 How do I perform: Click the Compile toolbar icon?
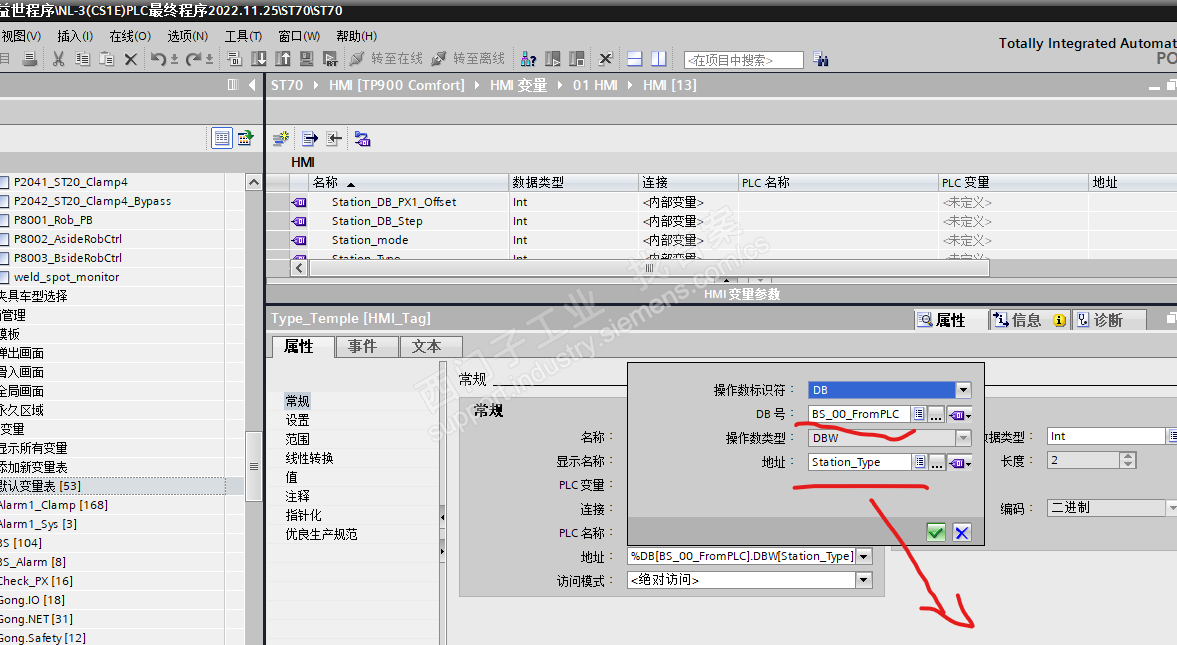[234, 59]
